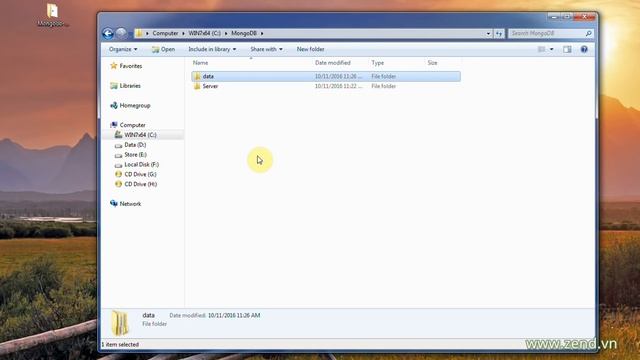Click the folder icon in address bar
This screenshot has width=640, height=360.
click(139, 33)
